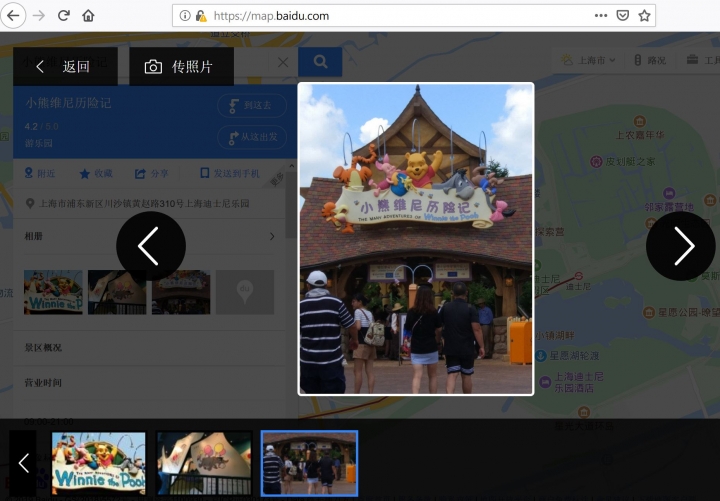Click the browser forward arrow
The image size is (720, 501).
click(x=39, y=16)
